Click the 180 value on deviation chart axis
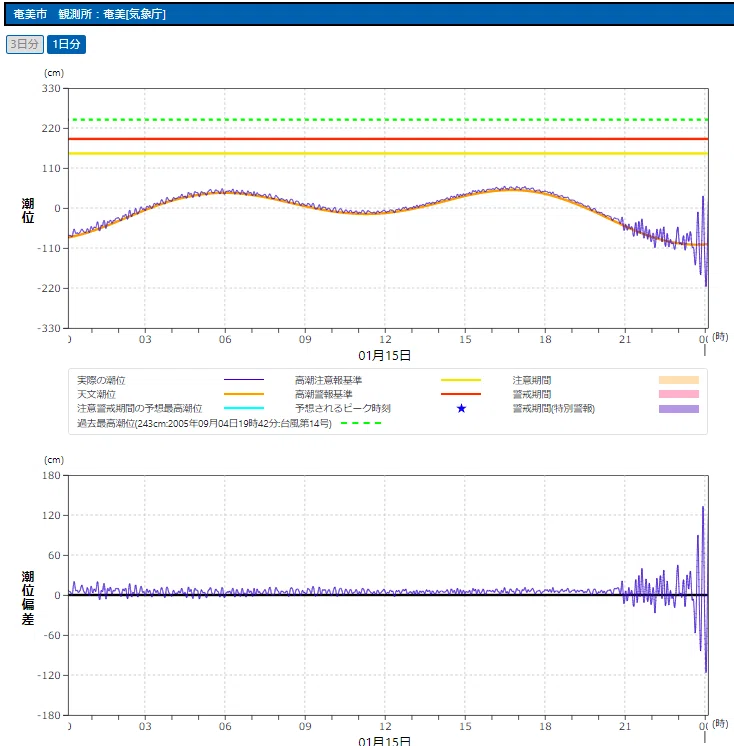 (51, 475)
